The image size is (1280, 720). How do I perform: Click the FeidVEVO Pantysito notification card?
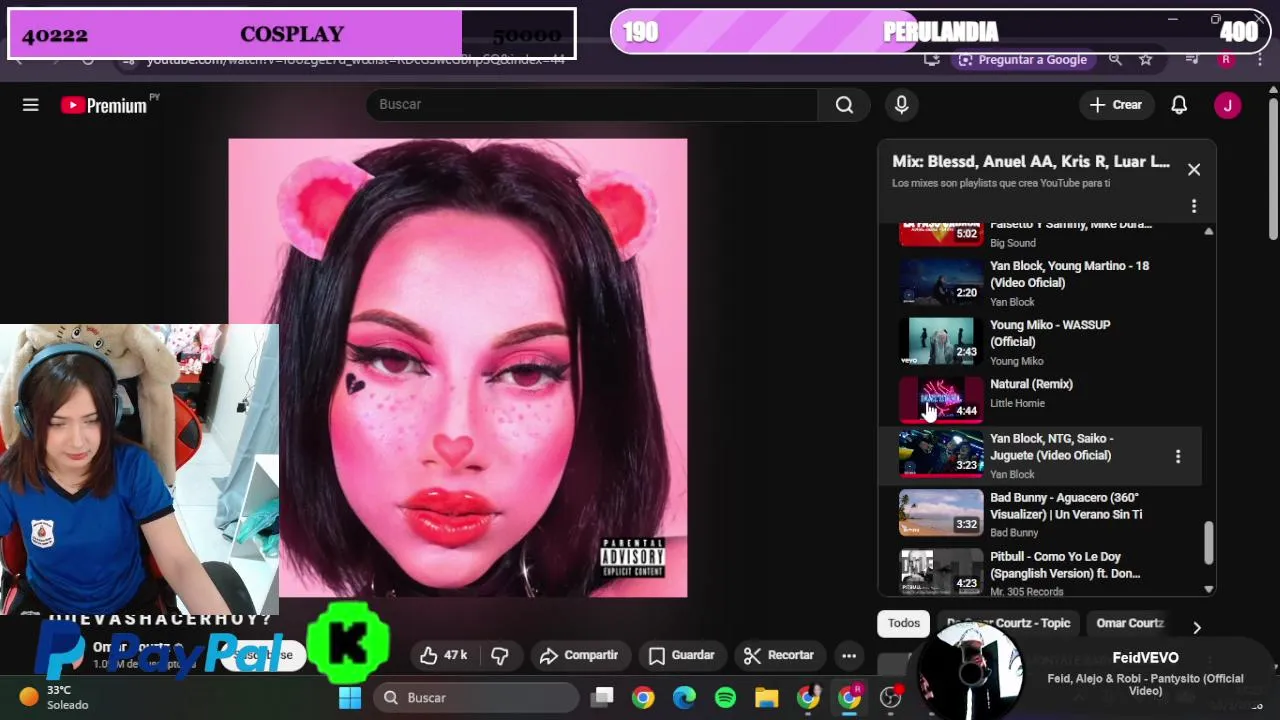coord(1095,672)
